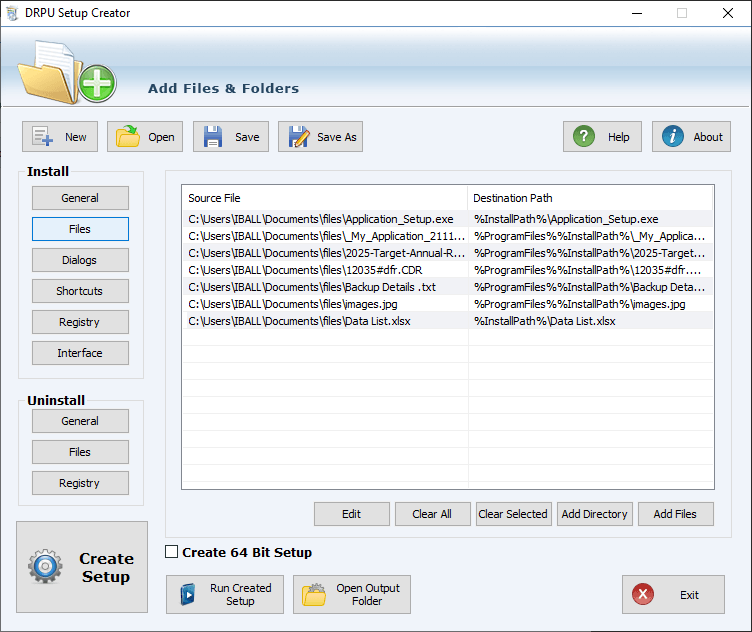
Task: Click destination path for 2025-Target... entry
Action: point(590,253)
